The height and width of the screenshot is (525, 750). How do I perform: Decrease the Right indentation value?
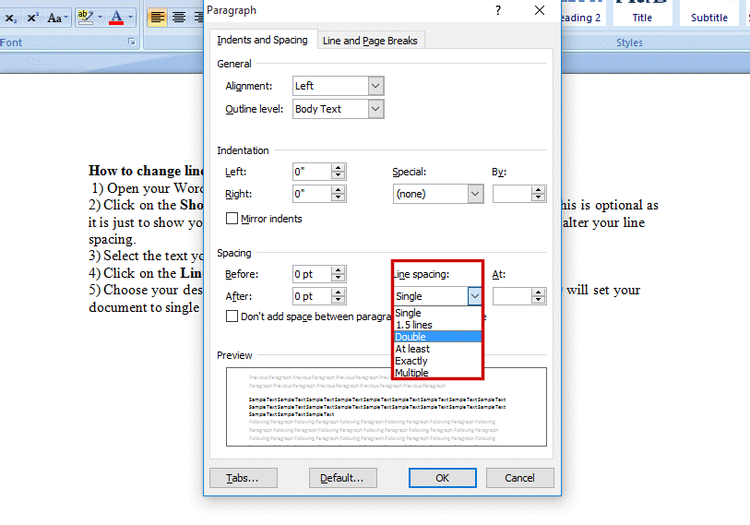(x=338, y=197)
